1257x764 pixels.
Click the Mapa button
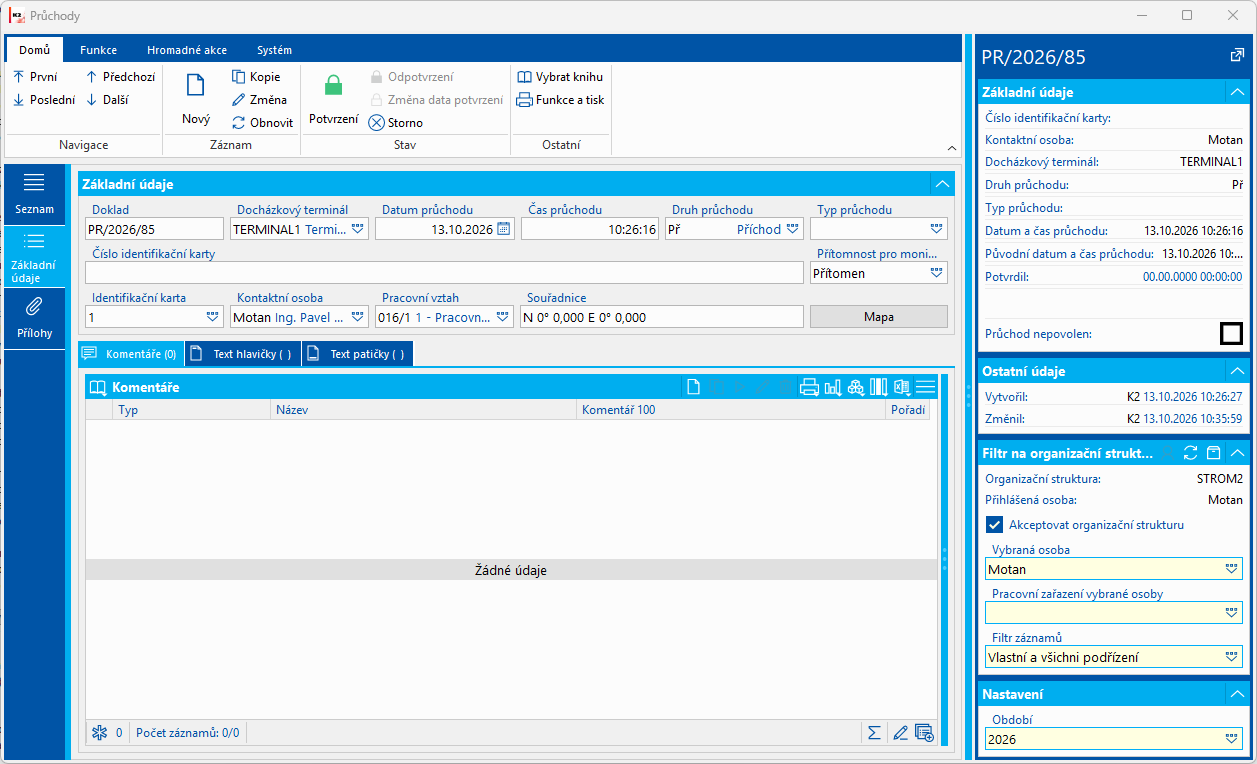tap(879, 317)
